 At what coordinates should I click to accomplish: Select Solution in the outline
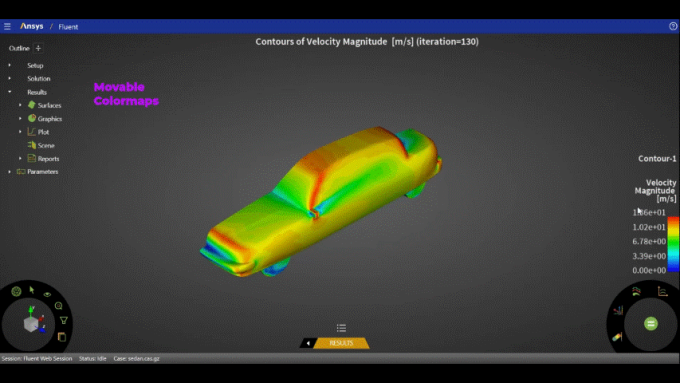39,79
